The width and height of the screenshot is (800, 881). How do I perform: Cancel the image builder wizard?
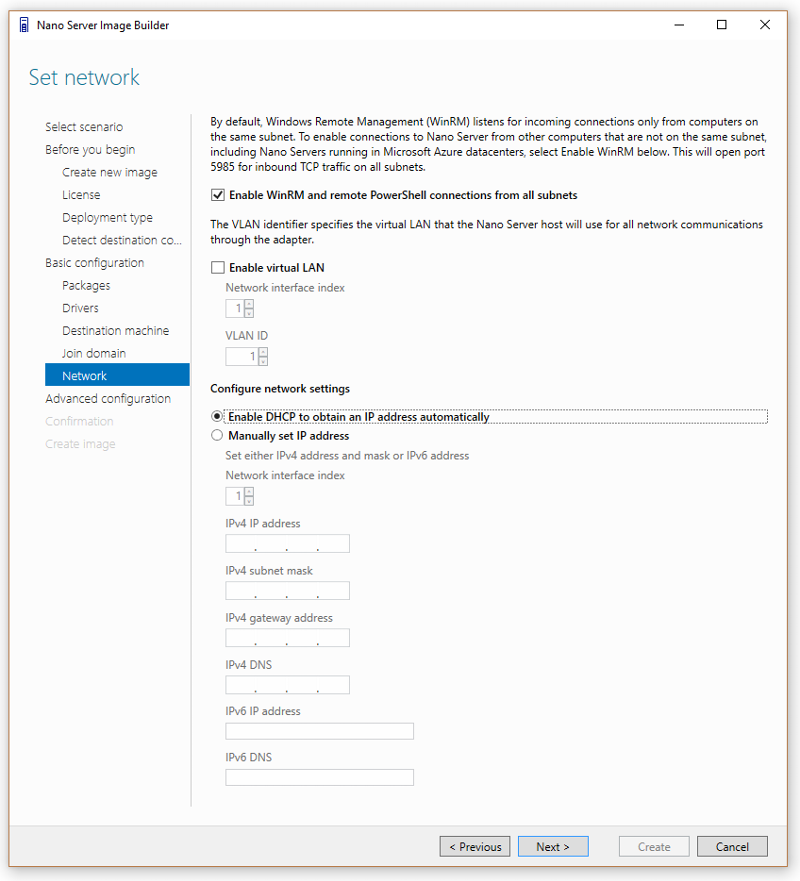pyautogui.click(x=732, y=846)
